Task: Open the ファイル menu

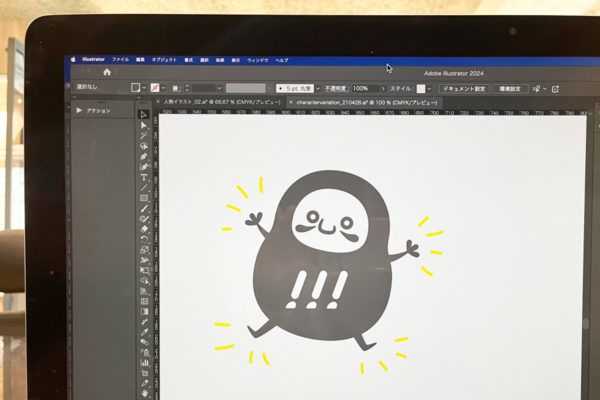Action: point(121,60)
